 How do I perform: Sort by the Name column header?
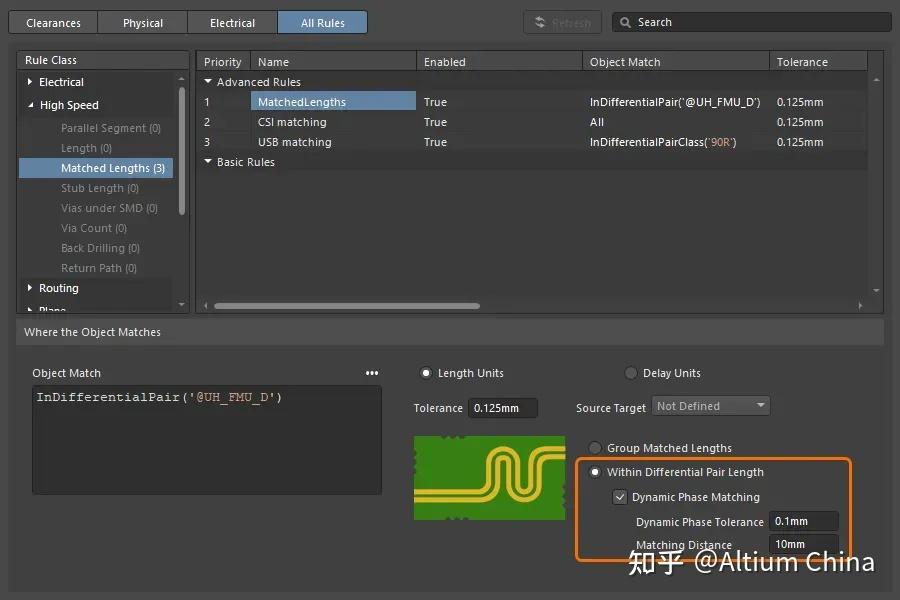point(333,62)
